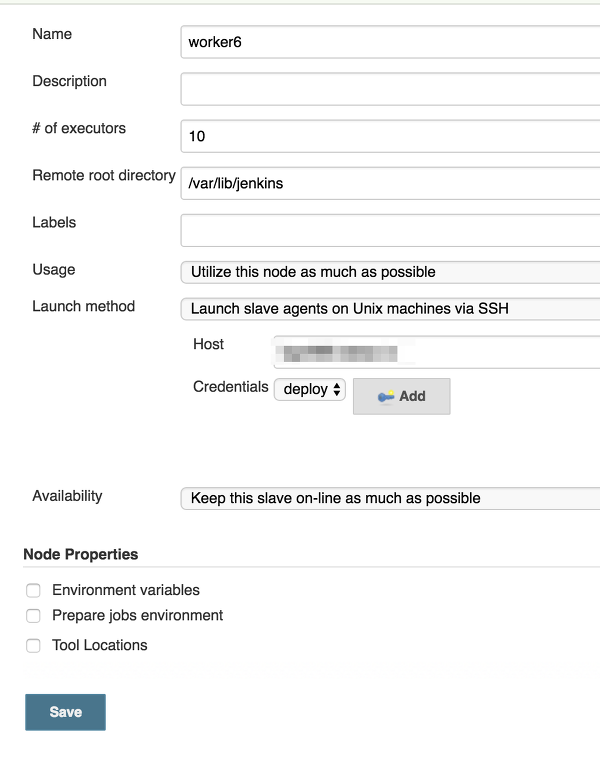The width and height of the screenshot is (600, 772).
Task: Click the Environment variables label
Action: [x=126, y=590]
